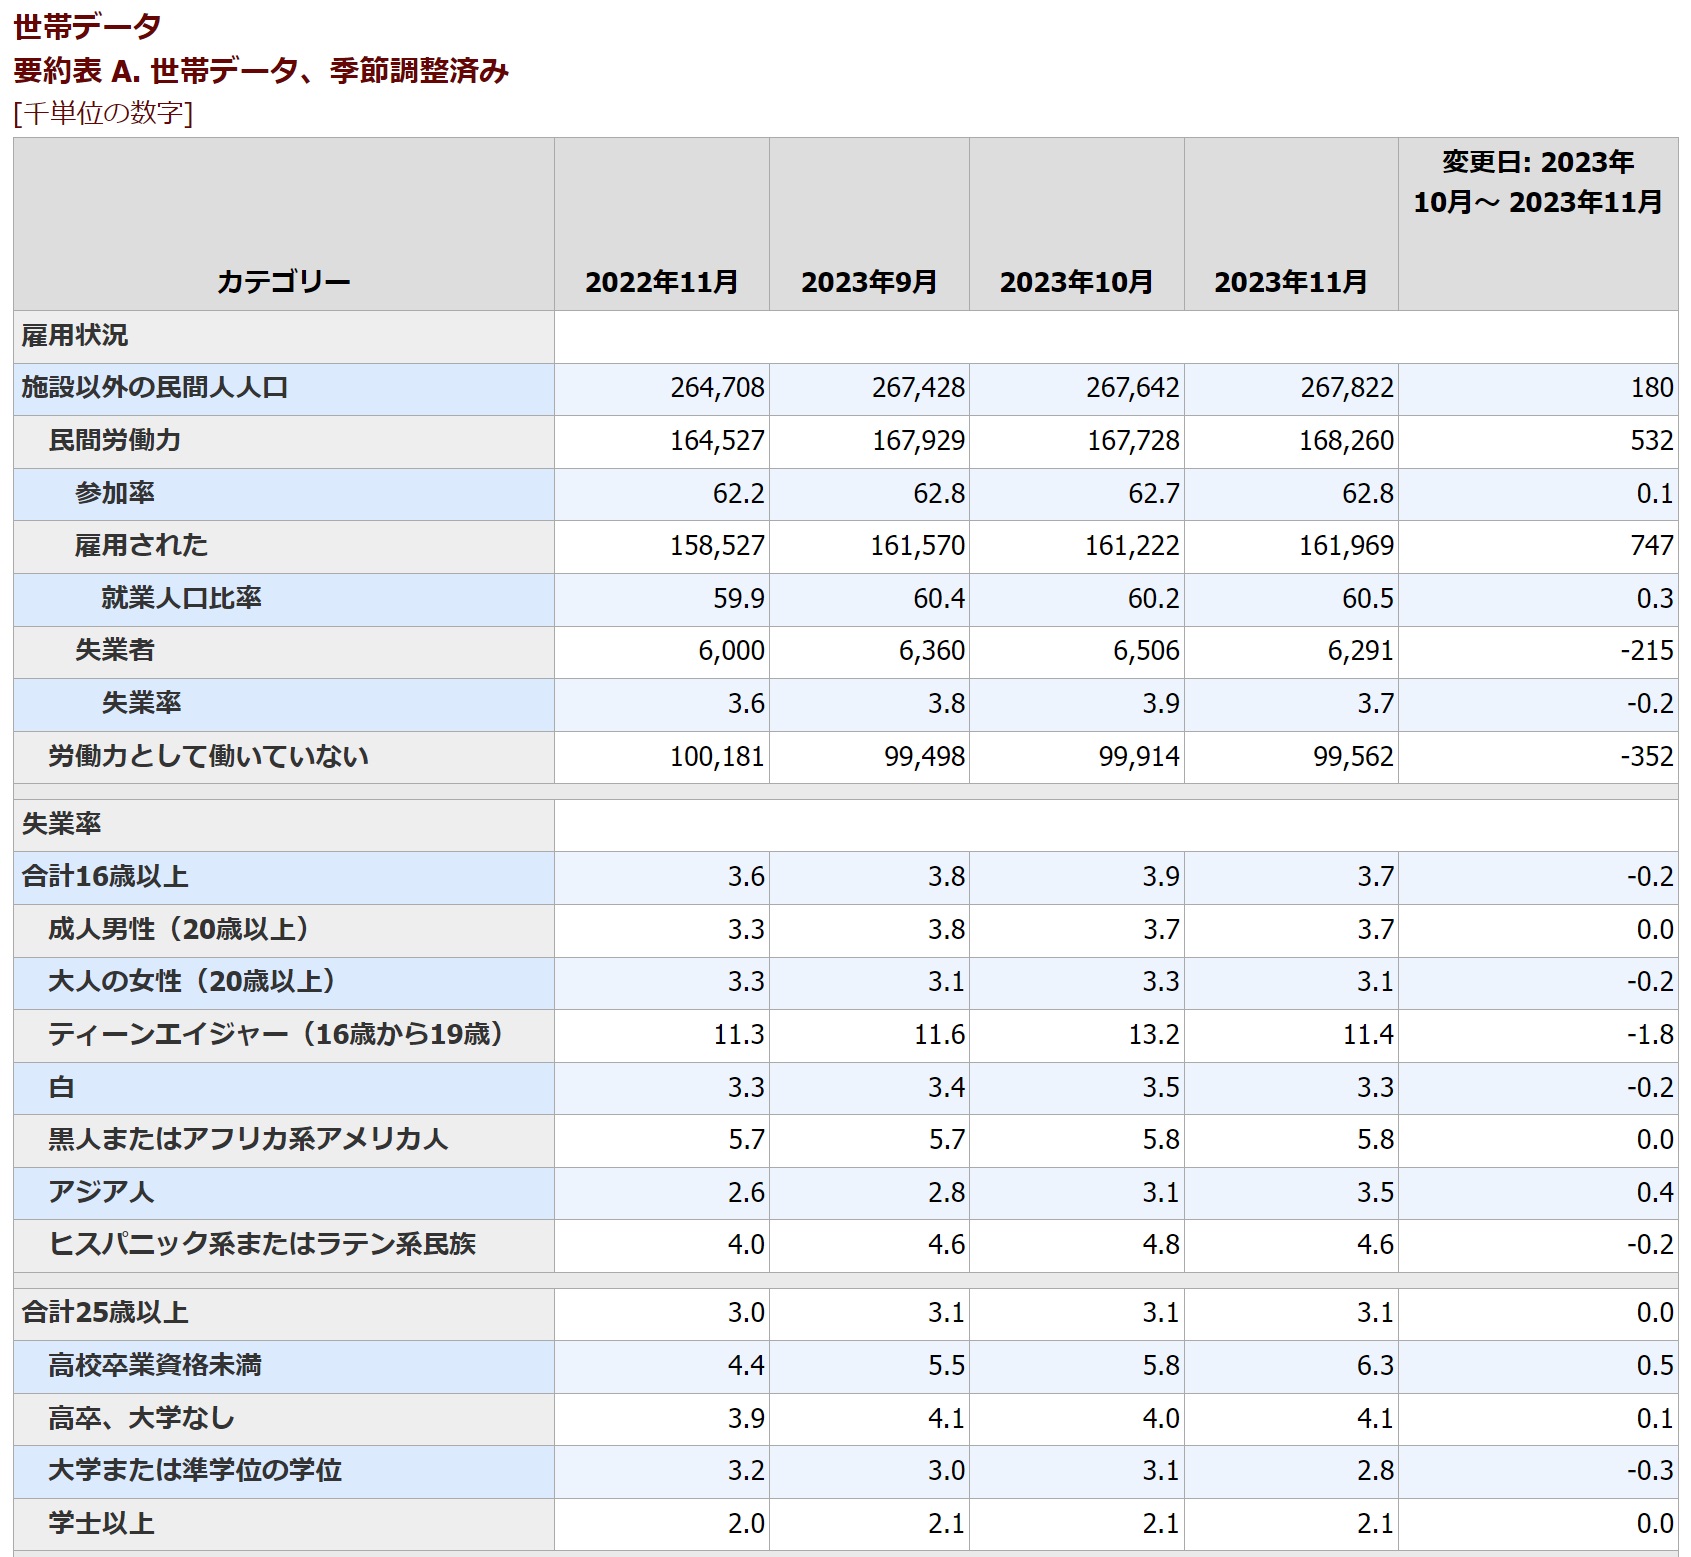Select the 雇用状況 section row label
Viewport: 1691px width, 1557px height.
click(75, 336)
